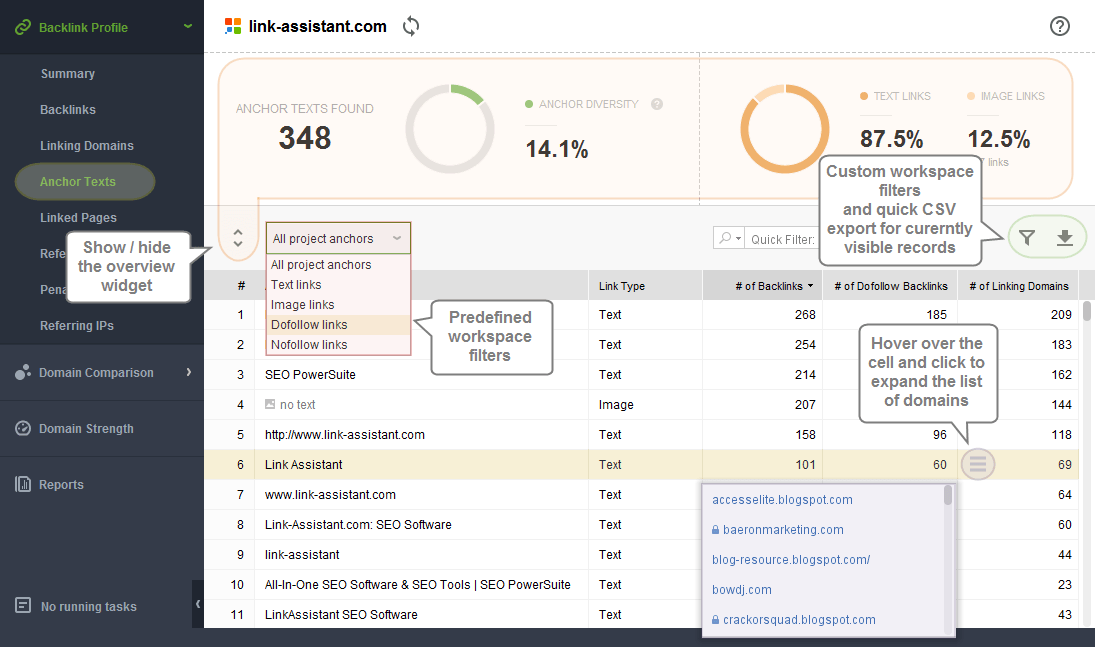Viewport: 1095px width, 647px height.
Task: Click the link-assistant.com colored logo icon
Action: coord(233,27)
